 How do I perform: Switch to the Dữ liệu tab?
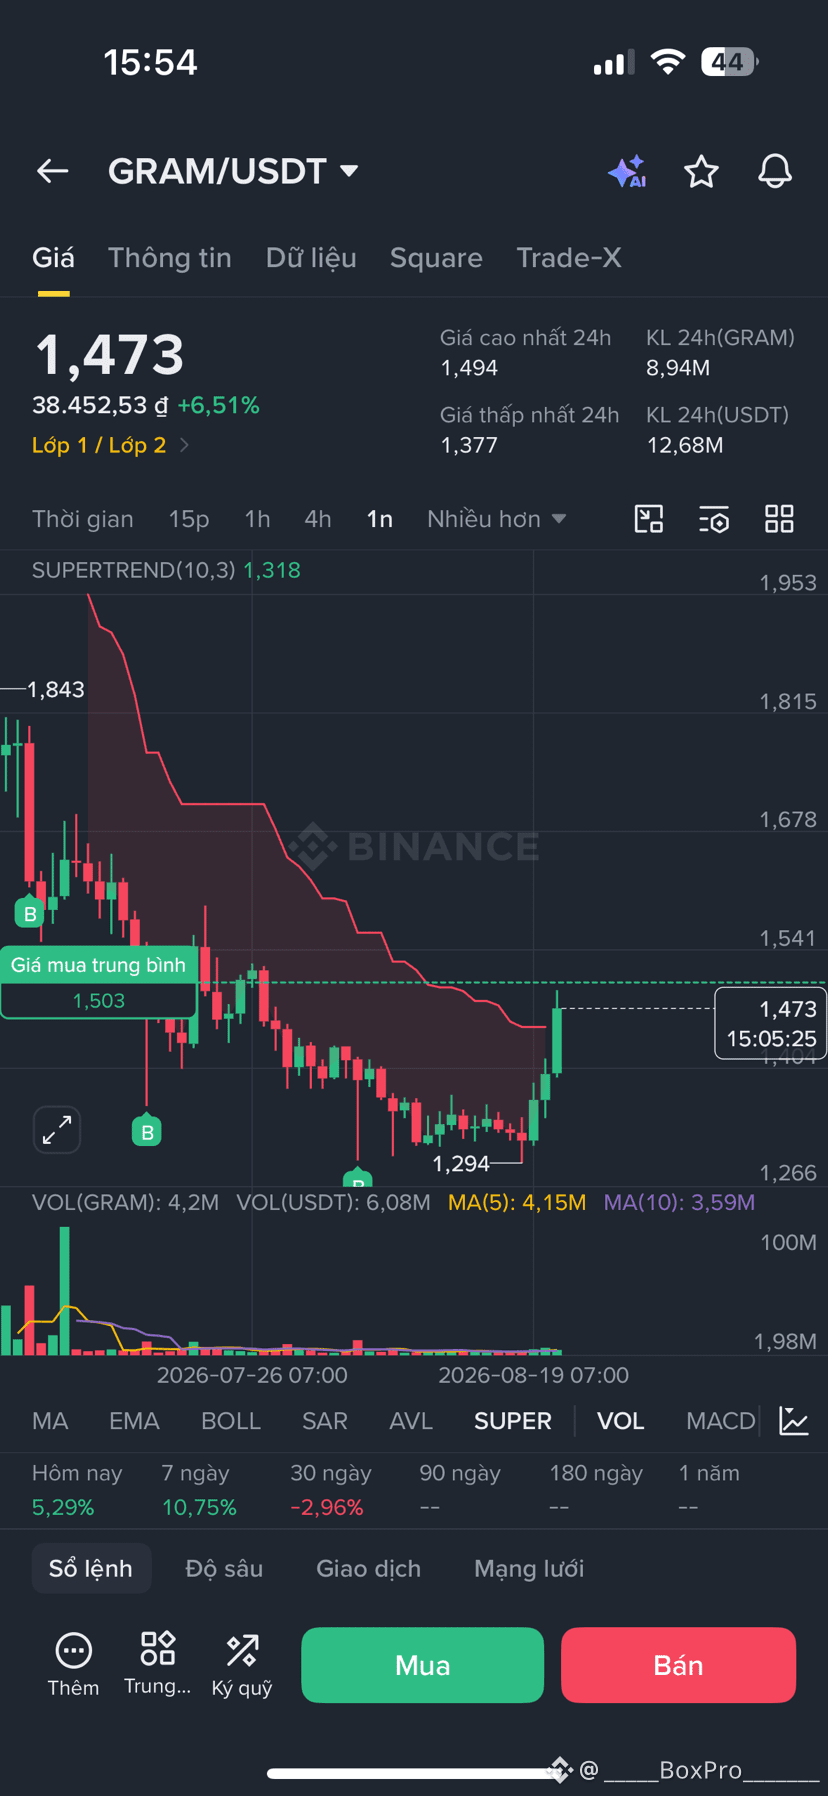[311, 258]
